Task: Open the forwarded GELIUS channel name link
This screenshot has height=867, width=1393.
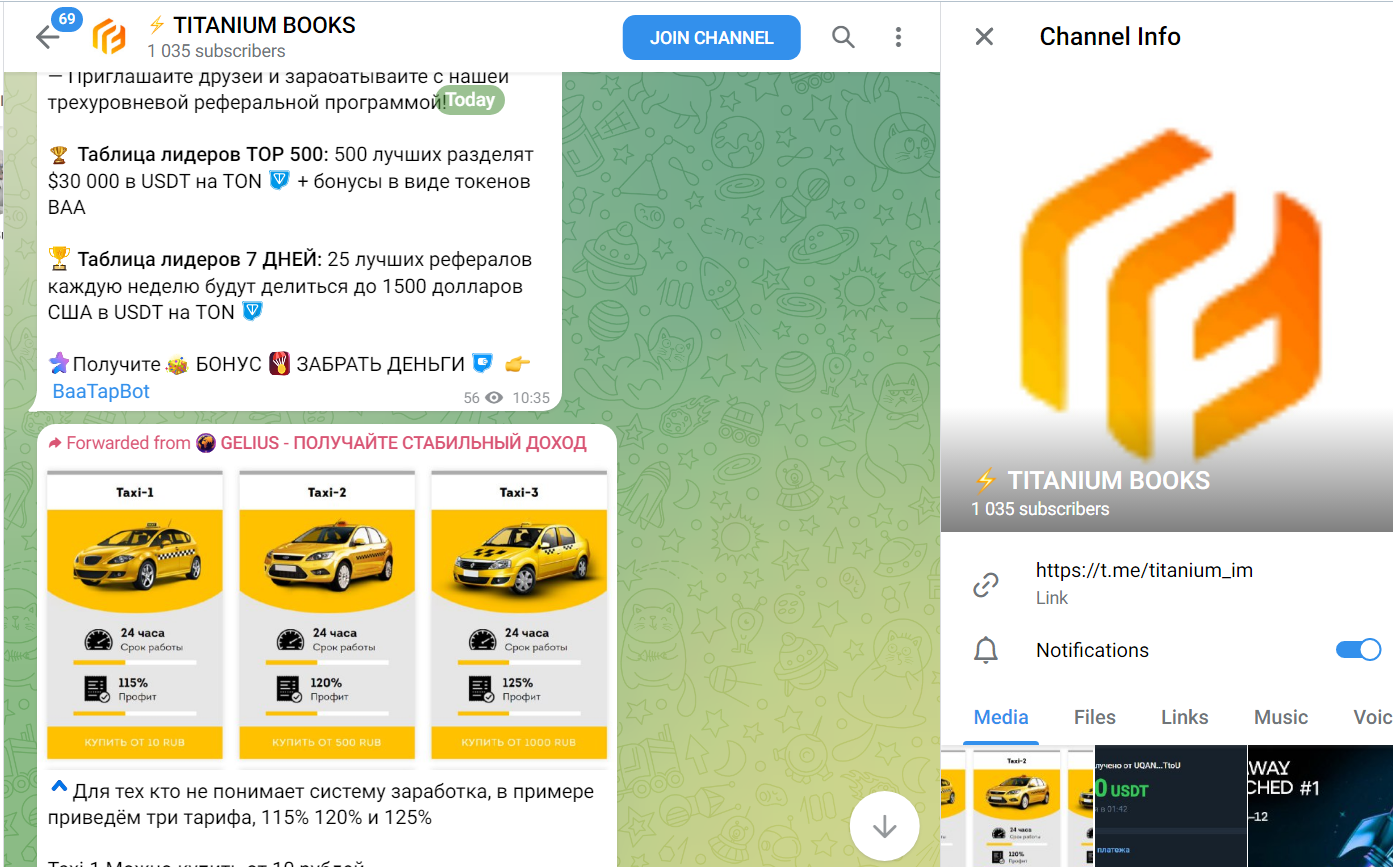Action: (403, 443)
